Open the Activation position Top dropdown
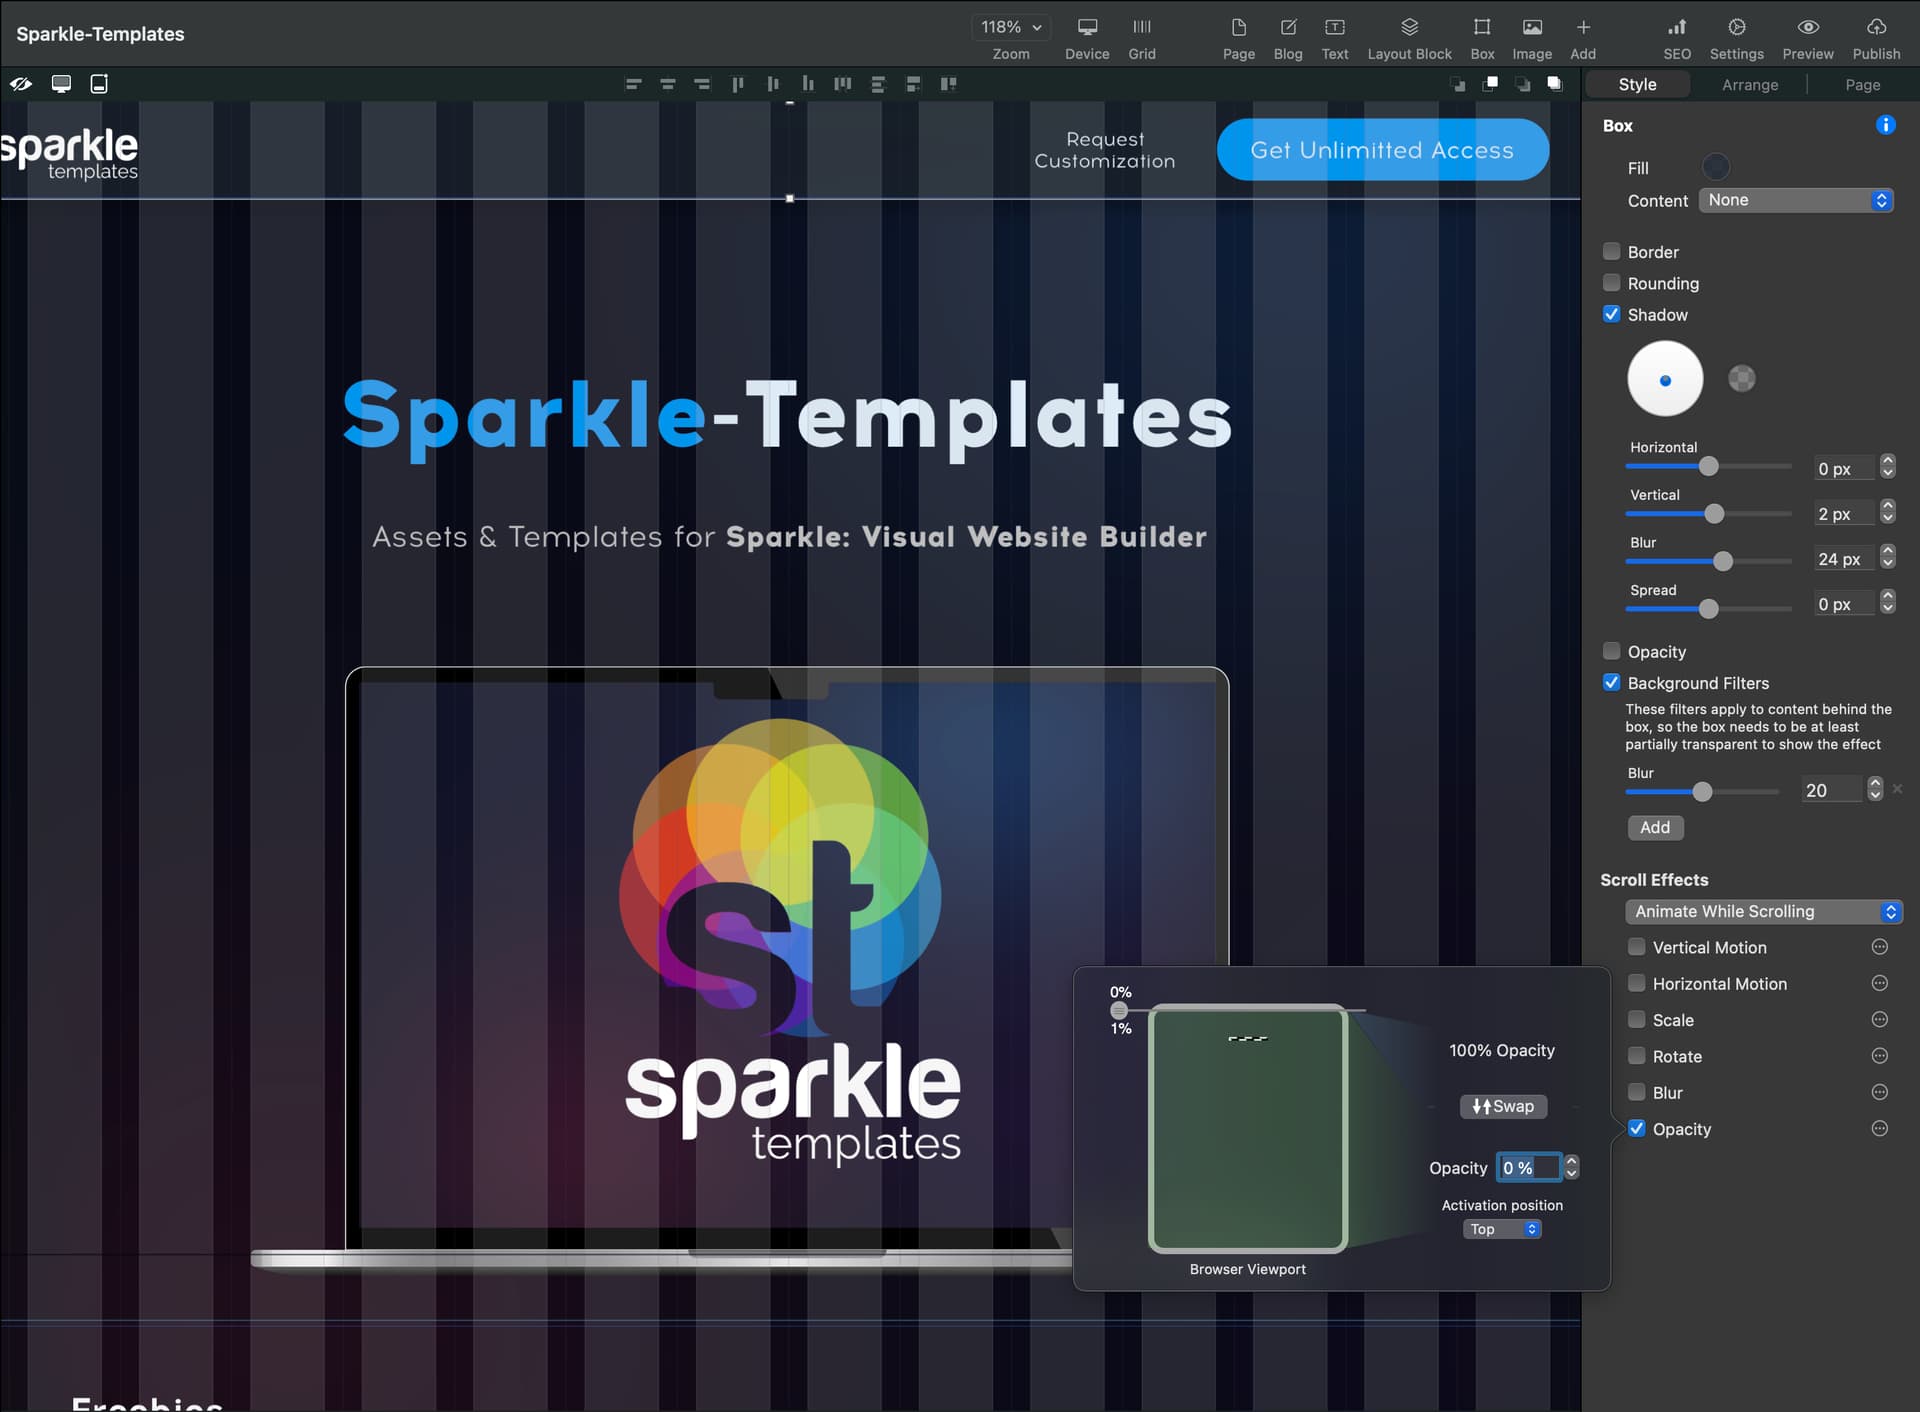 [1502, 1229]
